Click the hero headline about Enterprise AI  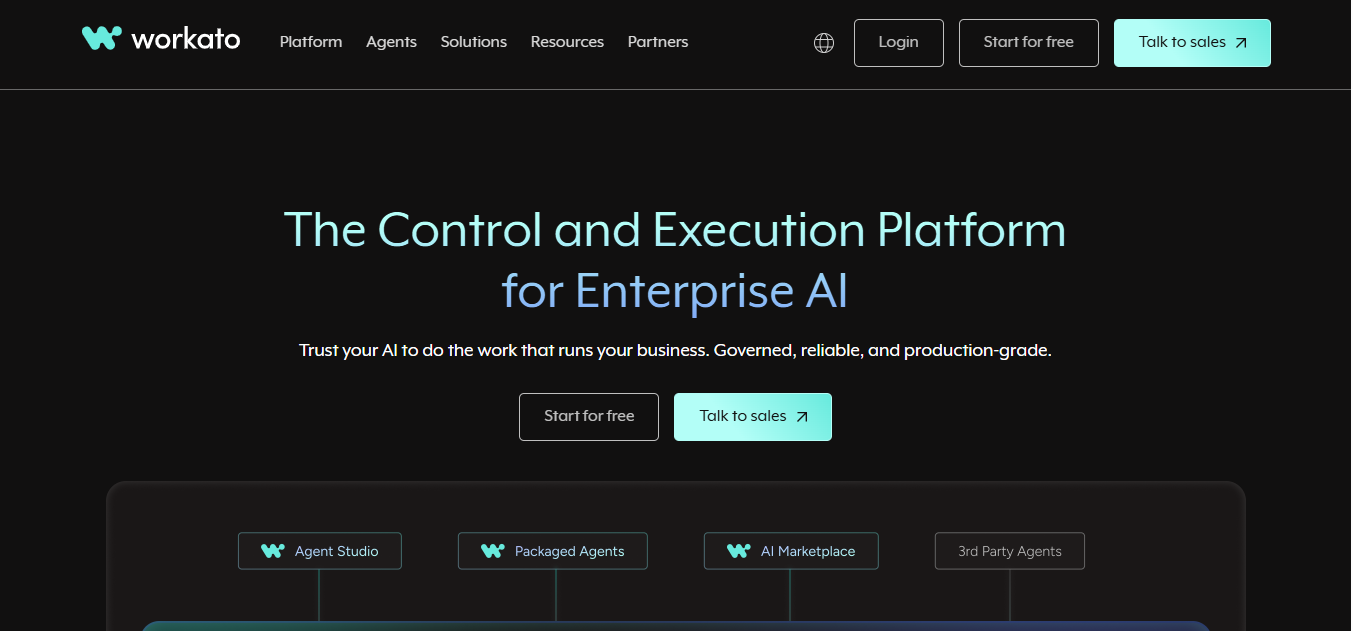coord(675,260)
